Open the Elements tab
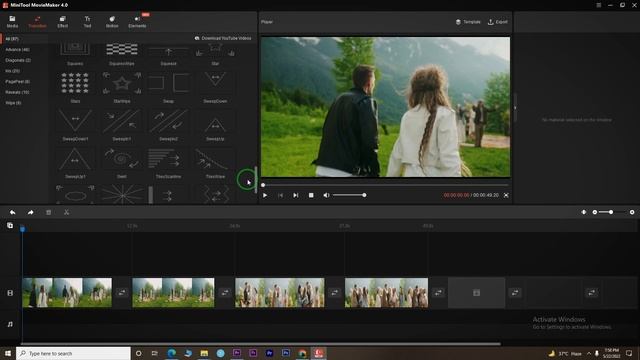This screenshot has height=360, width=640. point(137,22)
